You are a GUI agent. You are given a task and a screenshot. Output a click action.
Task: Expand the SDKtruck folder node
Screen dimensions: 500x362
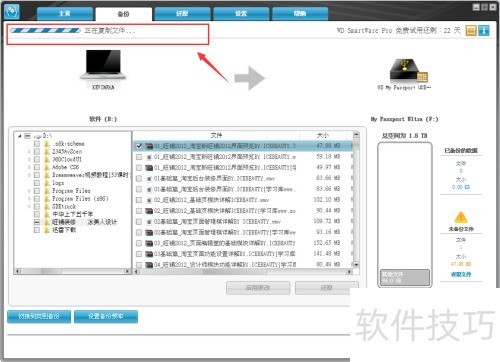click(29, 207)
